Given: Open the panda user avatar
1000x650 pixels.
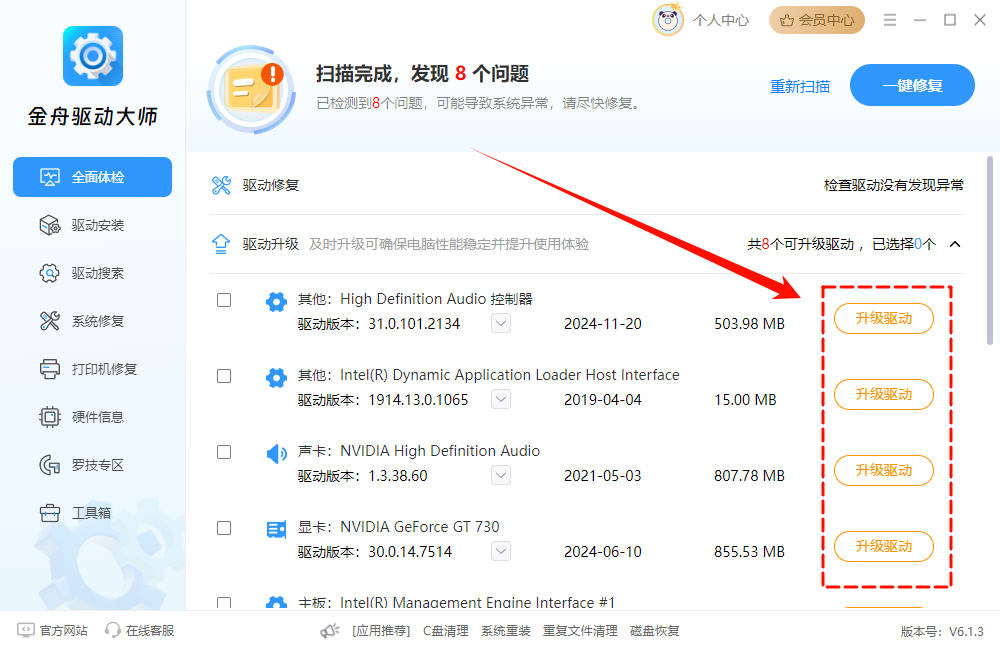Looking at the screenshot, I should point(668,20).
